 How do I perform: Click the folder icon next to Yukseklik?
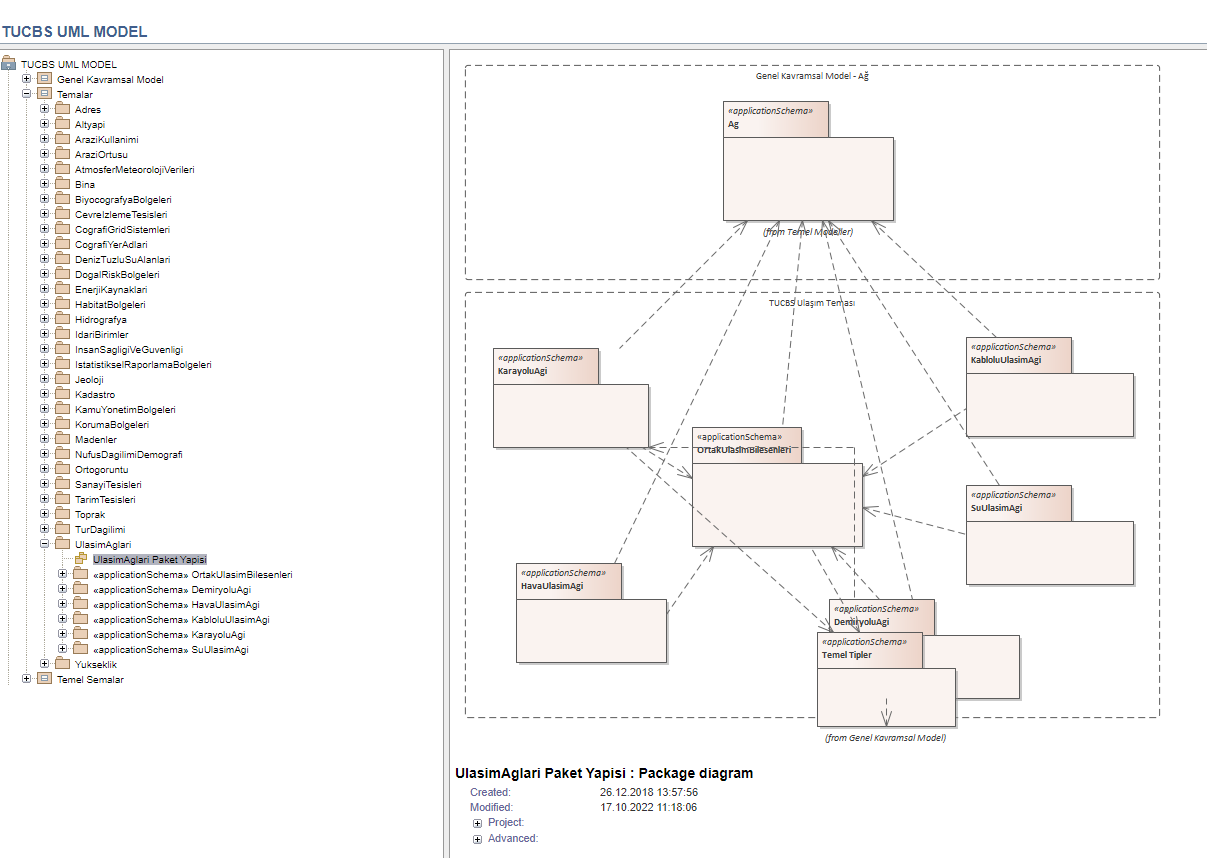[62, 664]
